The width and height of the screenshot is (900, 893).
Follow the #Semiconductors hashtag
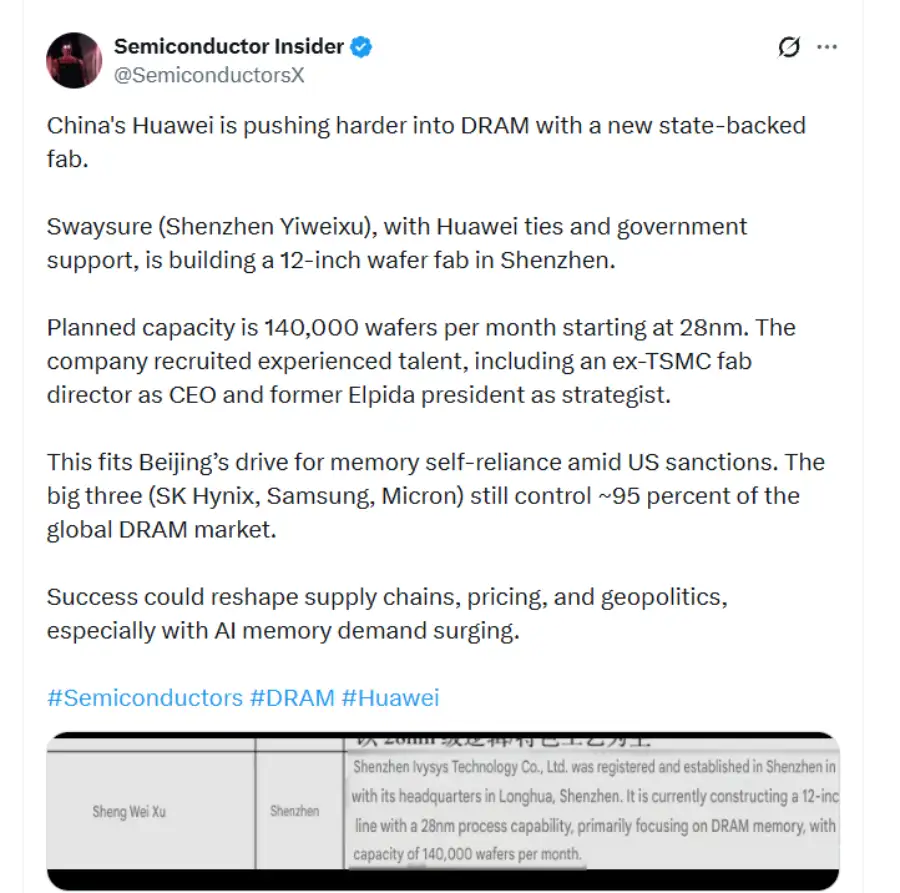pyautogui.click(x=145, y=698)
